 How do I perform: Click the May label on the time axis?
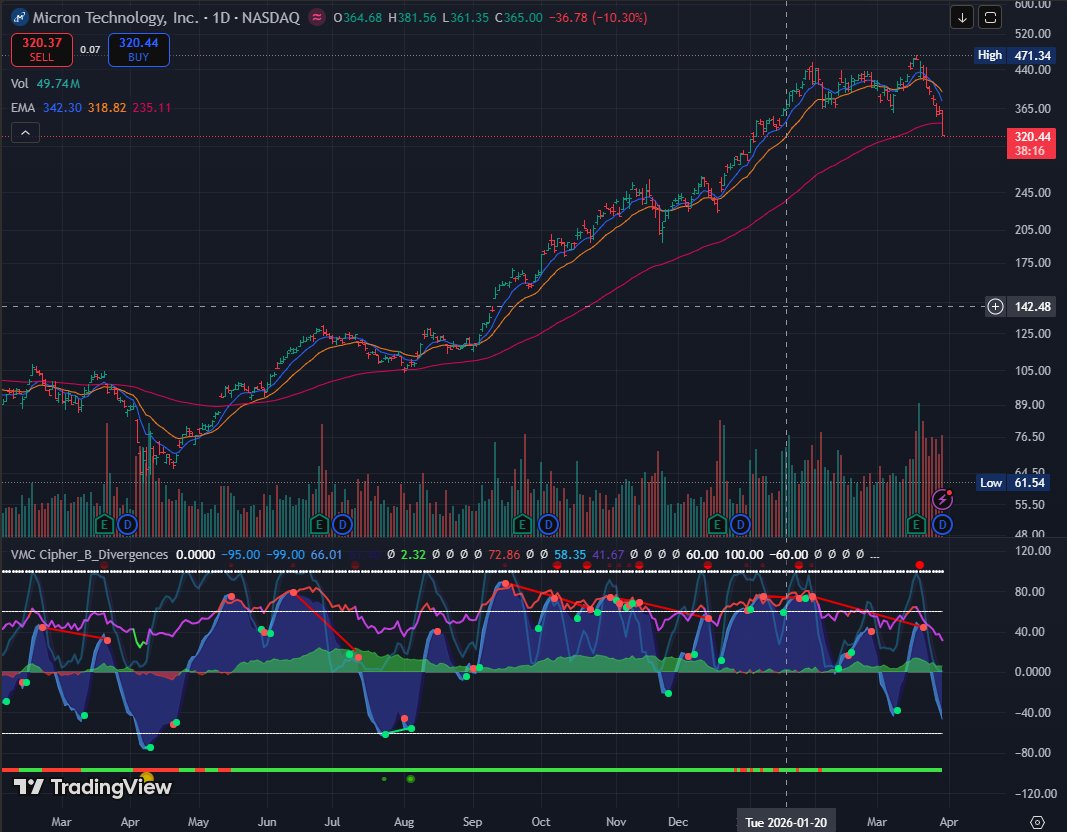point(198,822)
